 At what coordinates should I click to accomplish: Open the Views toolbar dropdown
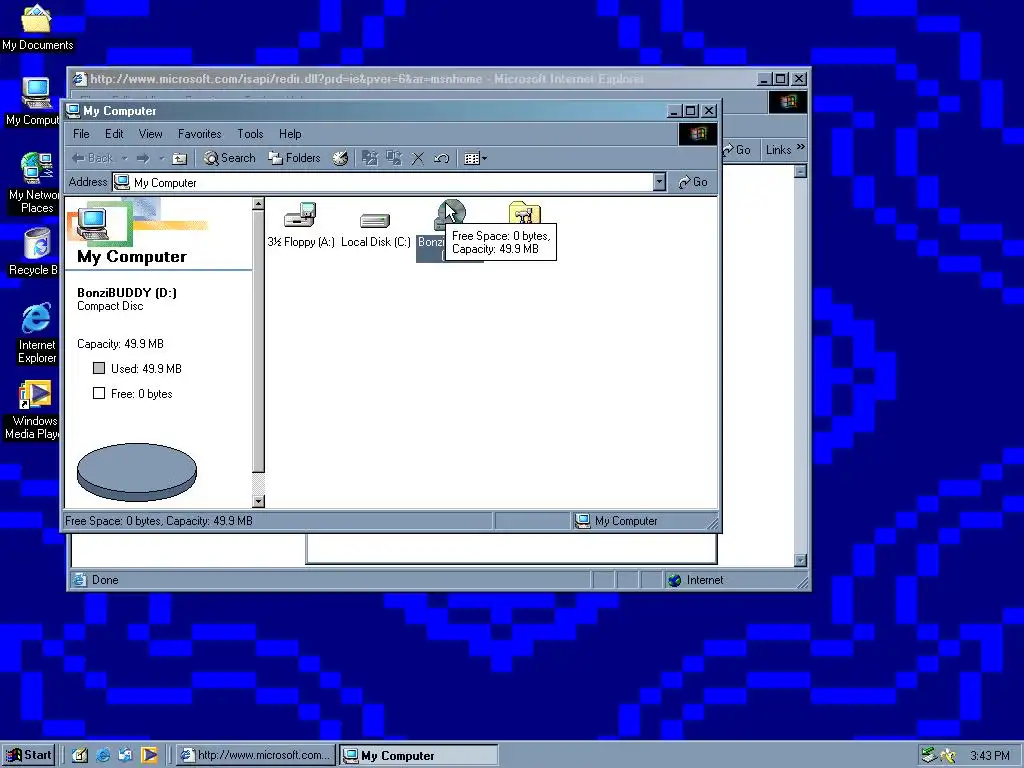475,158
